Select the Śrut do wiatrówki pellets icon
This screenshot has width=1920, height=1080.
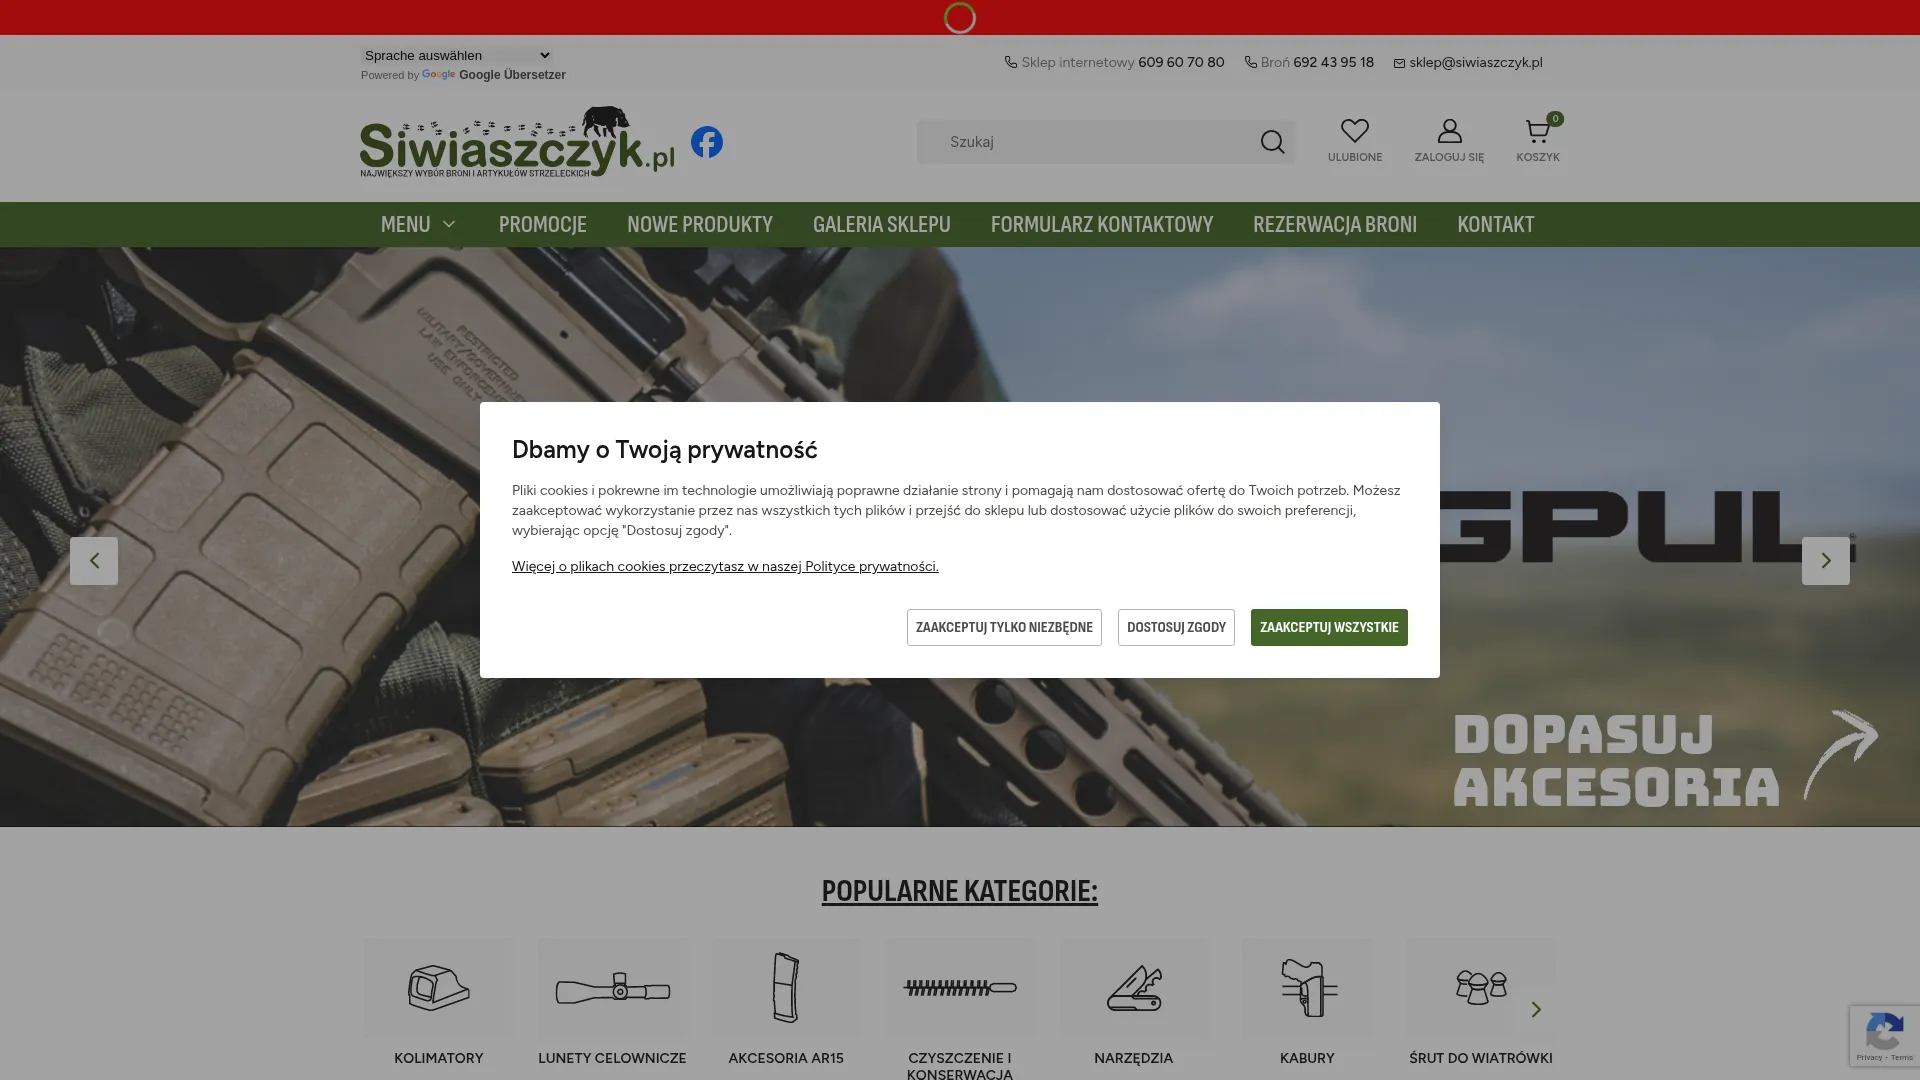click(1481, 988)
